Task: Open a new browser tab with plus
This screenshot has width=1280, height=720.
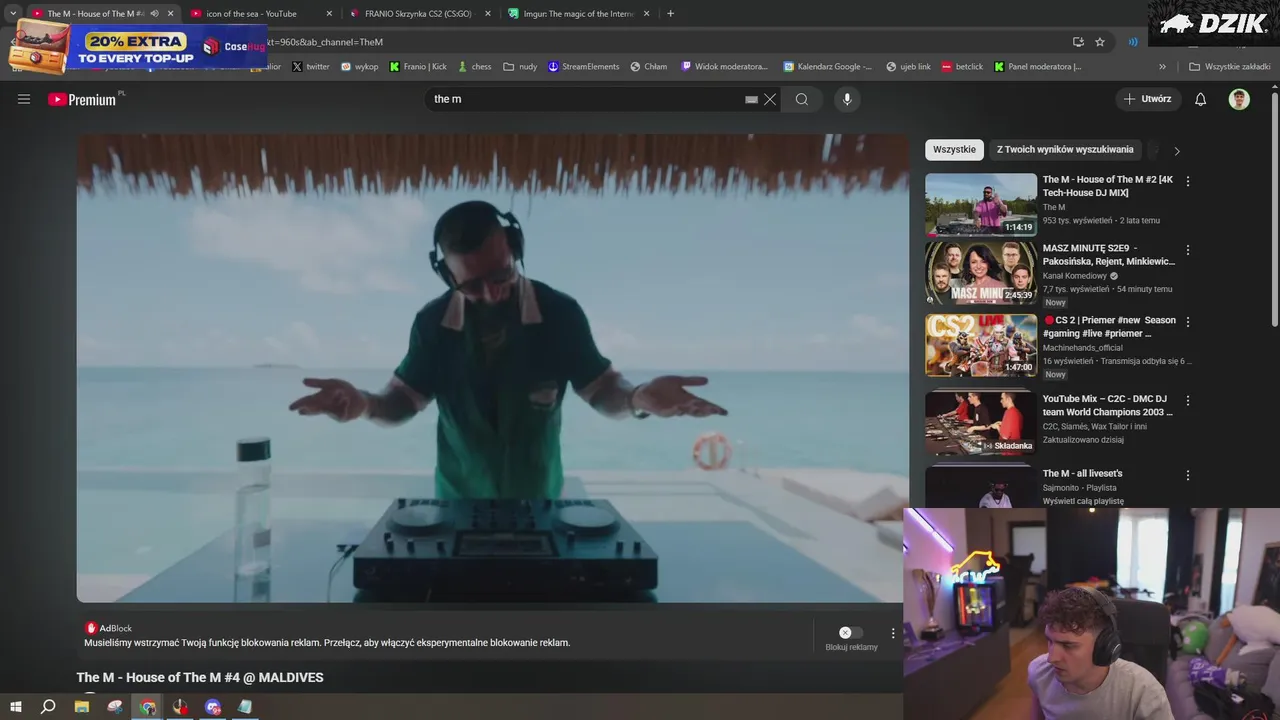Action: coord(670,14)
